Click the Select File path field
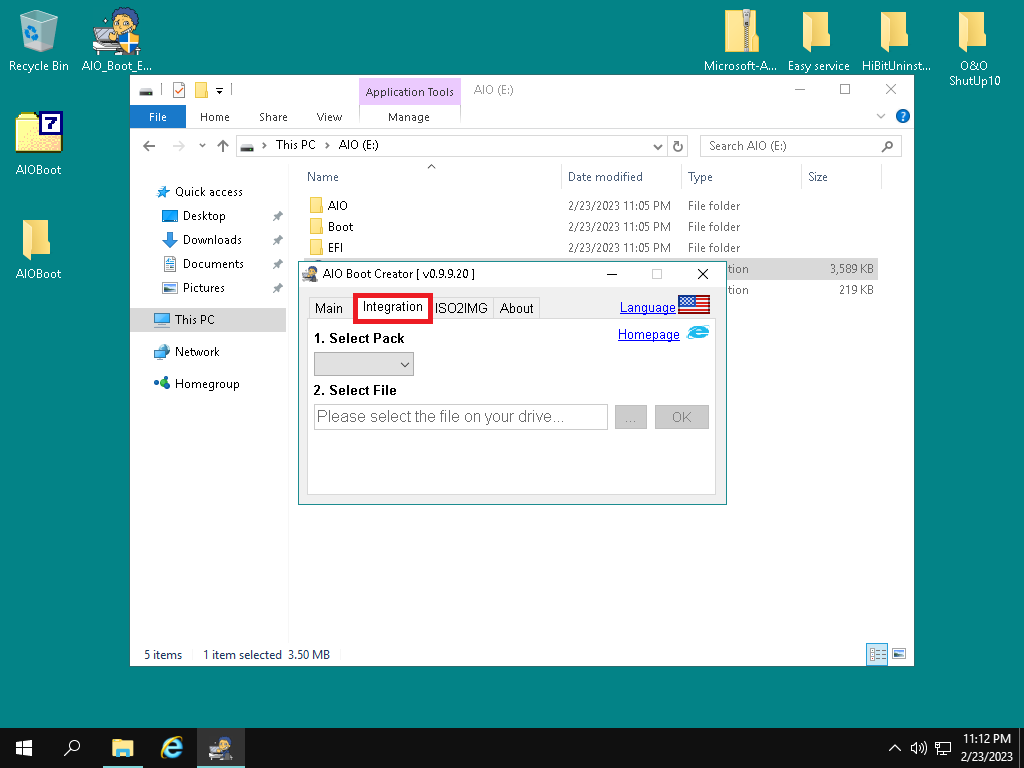 pyautogui.click(x=460, y=417)
